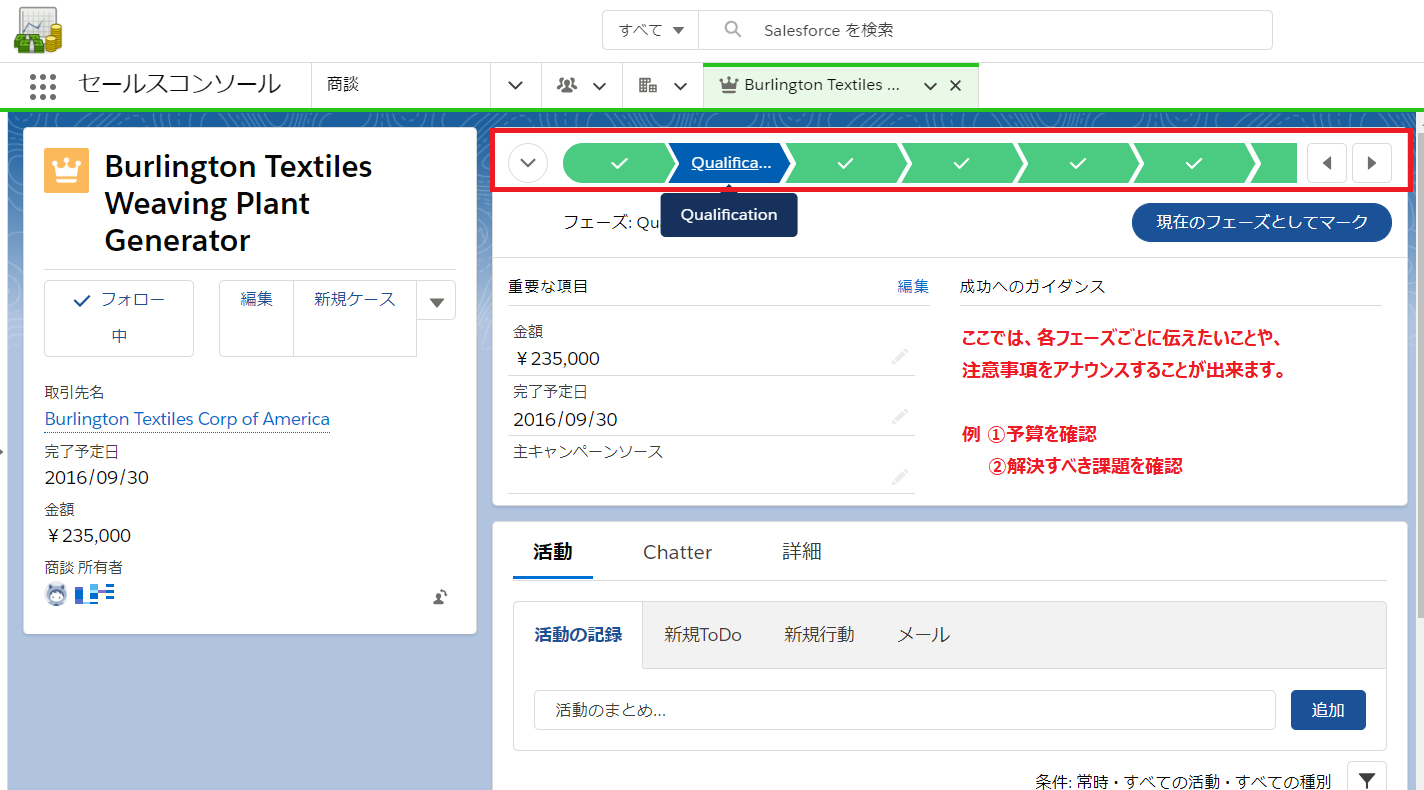The image size is (1424, 790).
Task: Open the 新規ToDo tab
Action: tap(702, 635)
